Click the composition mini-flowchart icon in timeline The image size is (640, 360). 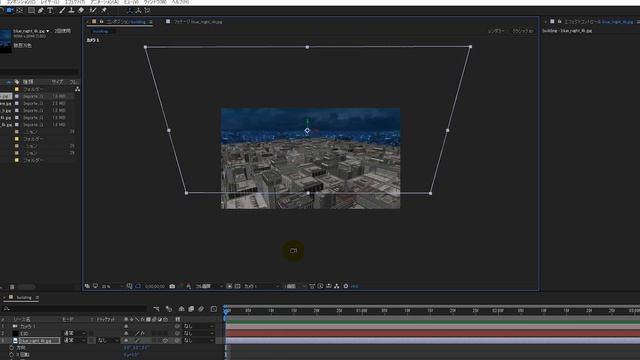pos(157,309)
